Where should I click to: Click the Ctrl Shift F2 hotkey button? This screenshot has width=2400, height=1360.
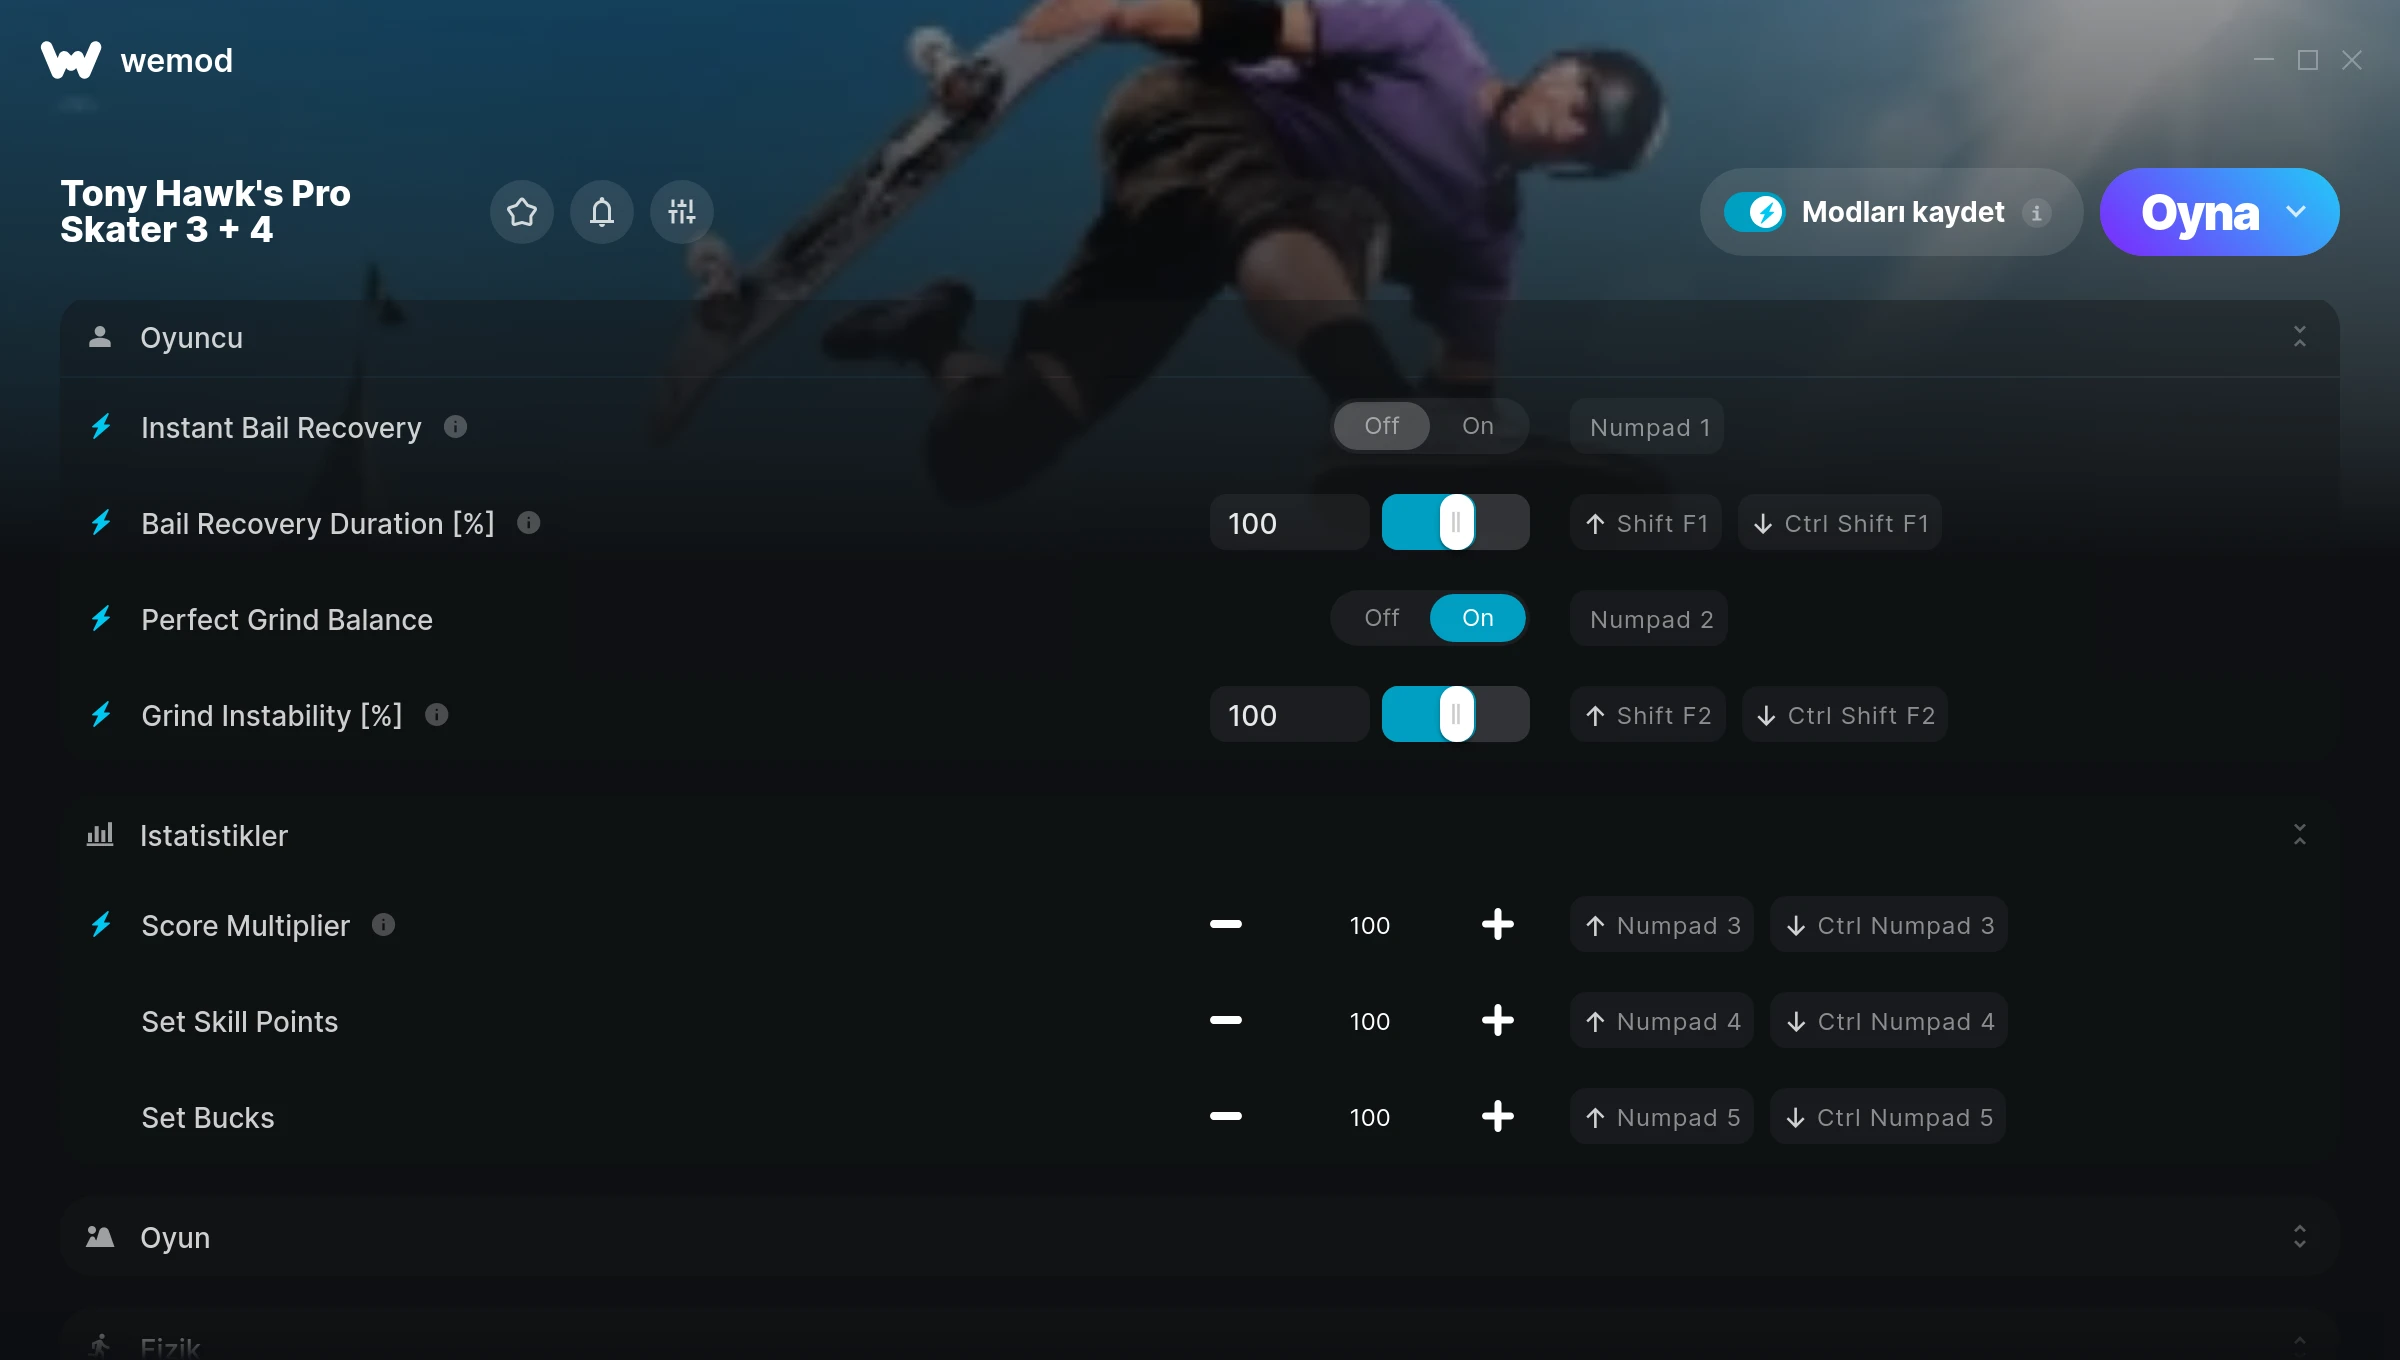tap(1845, 715)
